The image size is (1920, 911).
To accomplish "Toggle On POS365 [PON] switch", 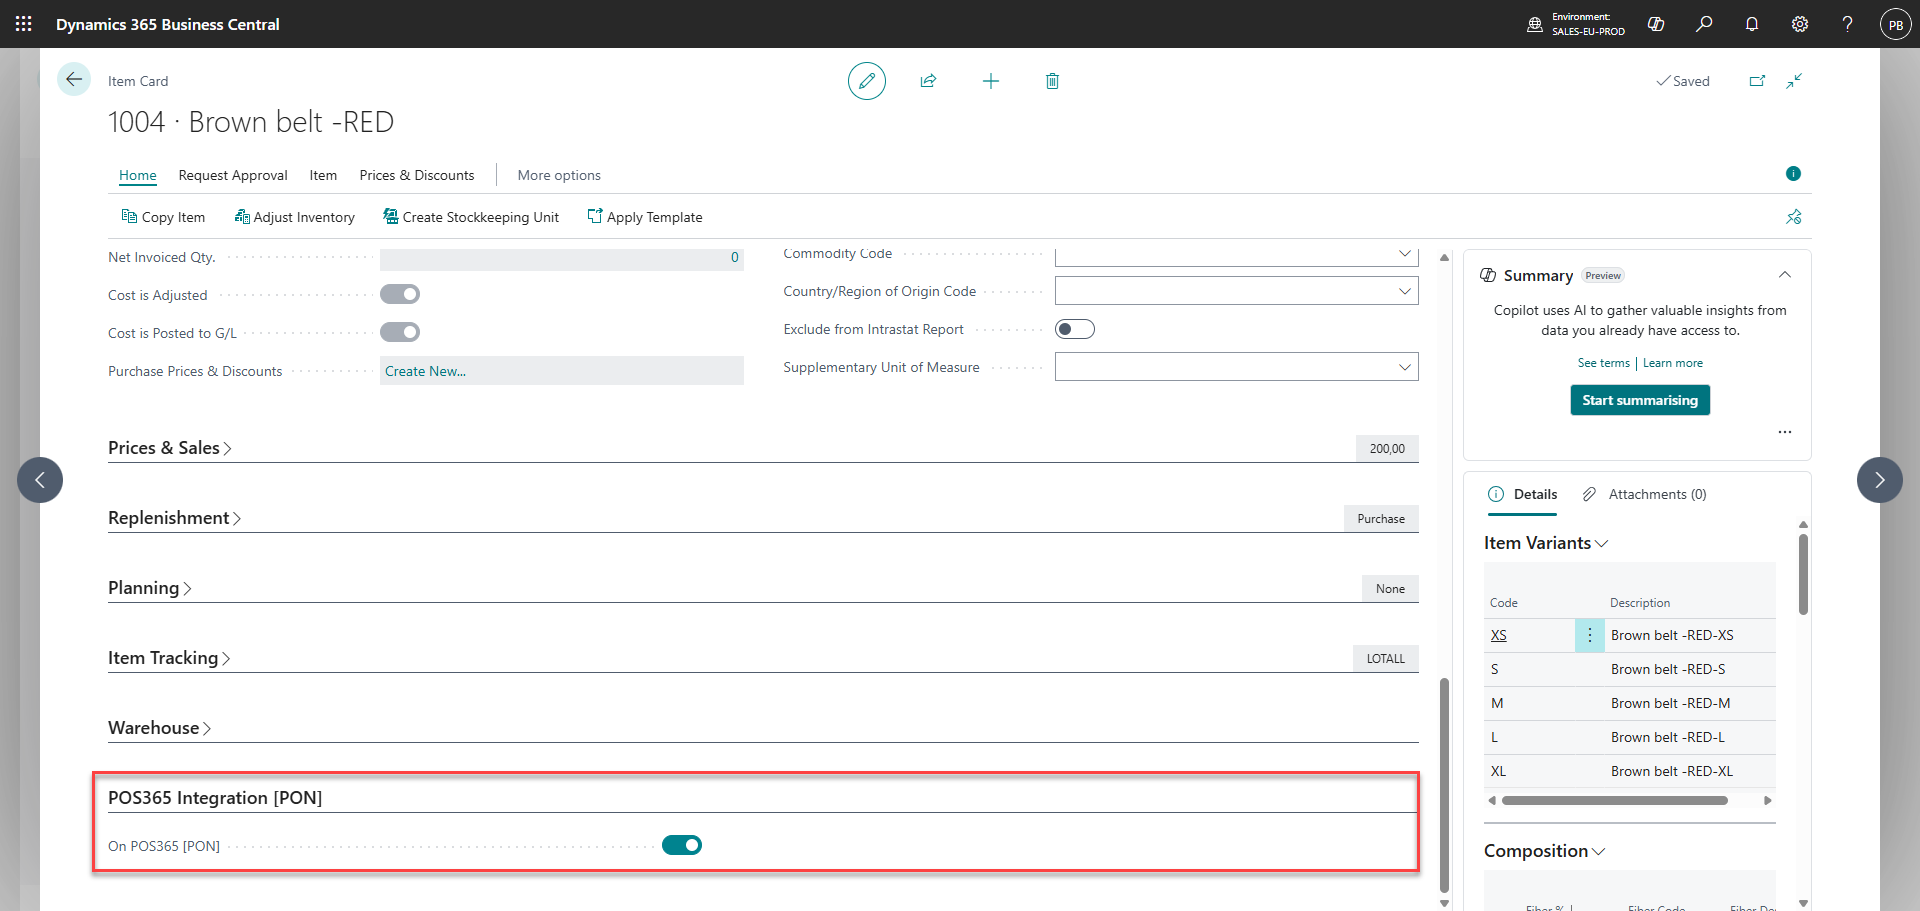I will (x=682, y=845).
